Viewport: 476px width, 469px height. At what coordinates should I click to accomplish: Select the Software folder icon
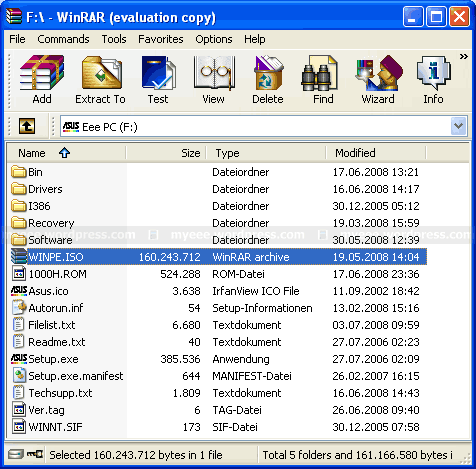(x=18, y=240)
